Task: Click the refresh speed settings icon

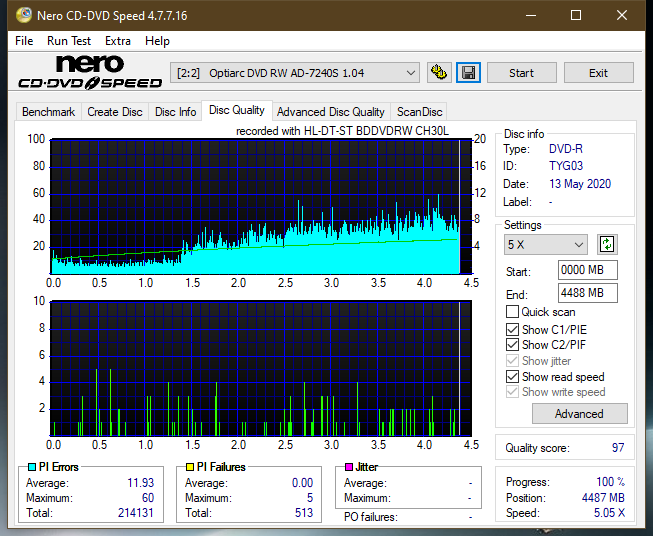Action: click(x=607, y=244)
